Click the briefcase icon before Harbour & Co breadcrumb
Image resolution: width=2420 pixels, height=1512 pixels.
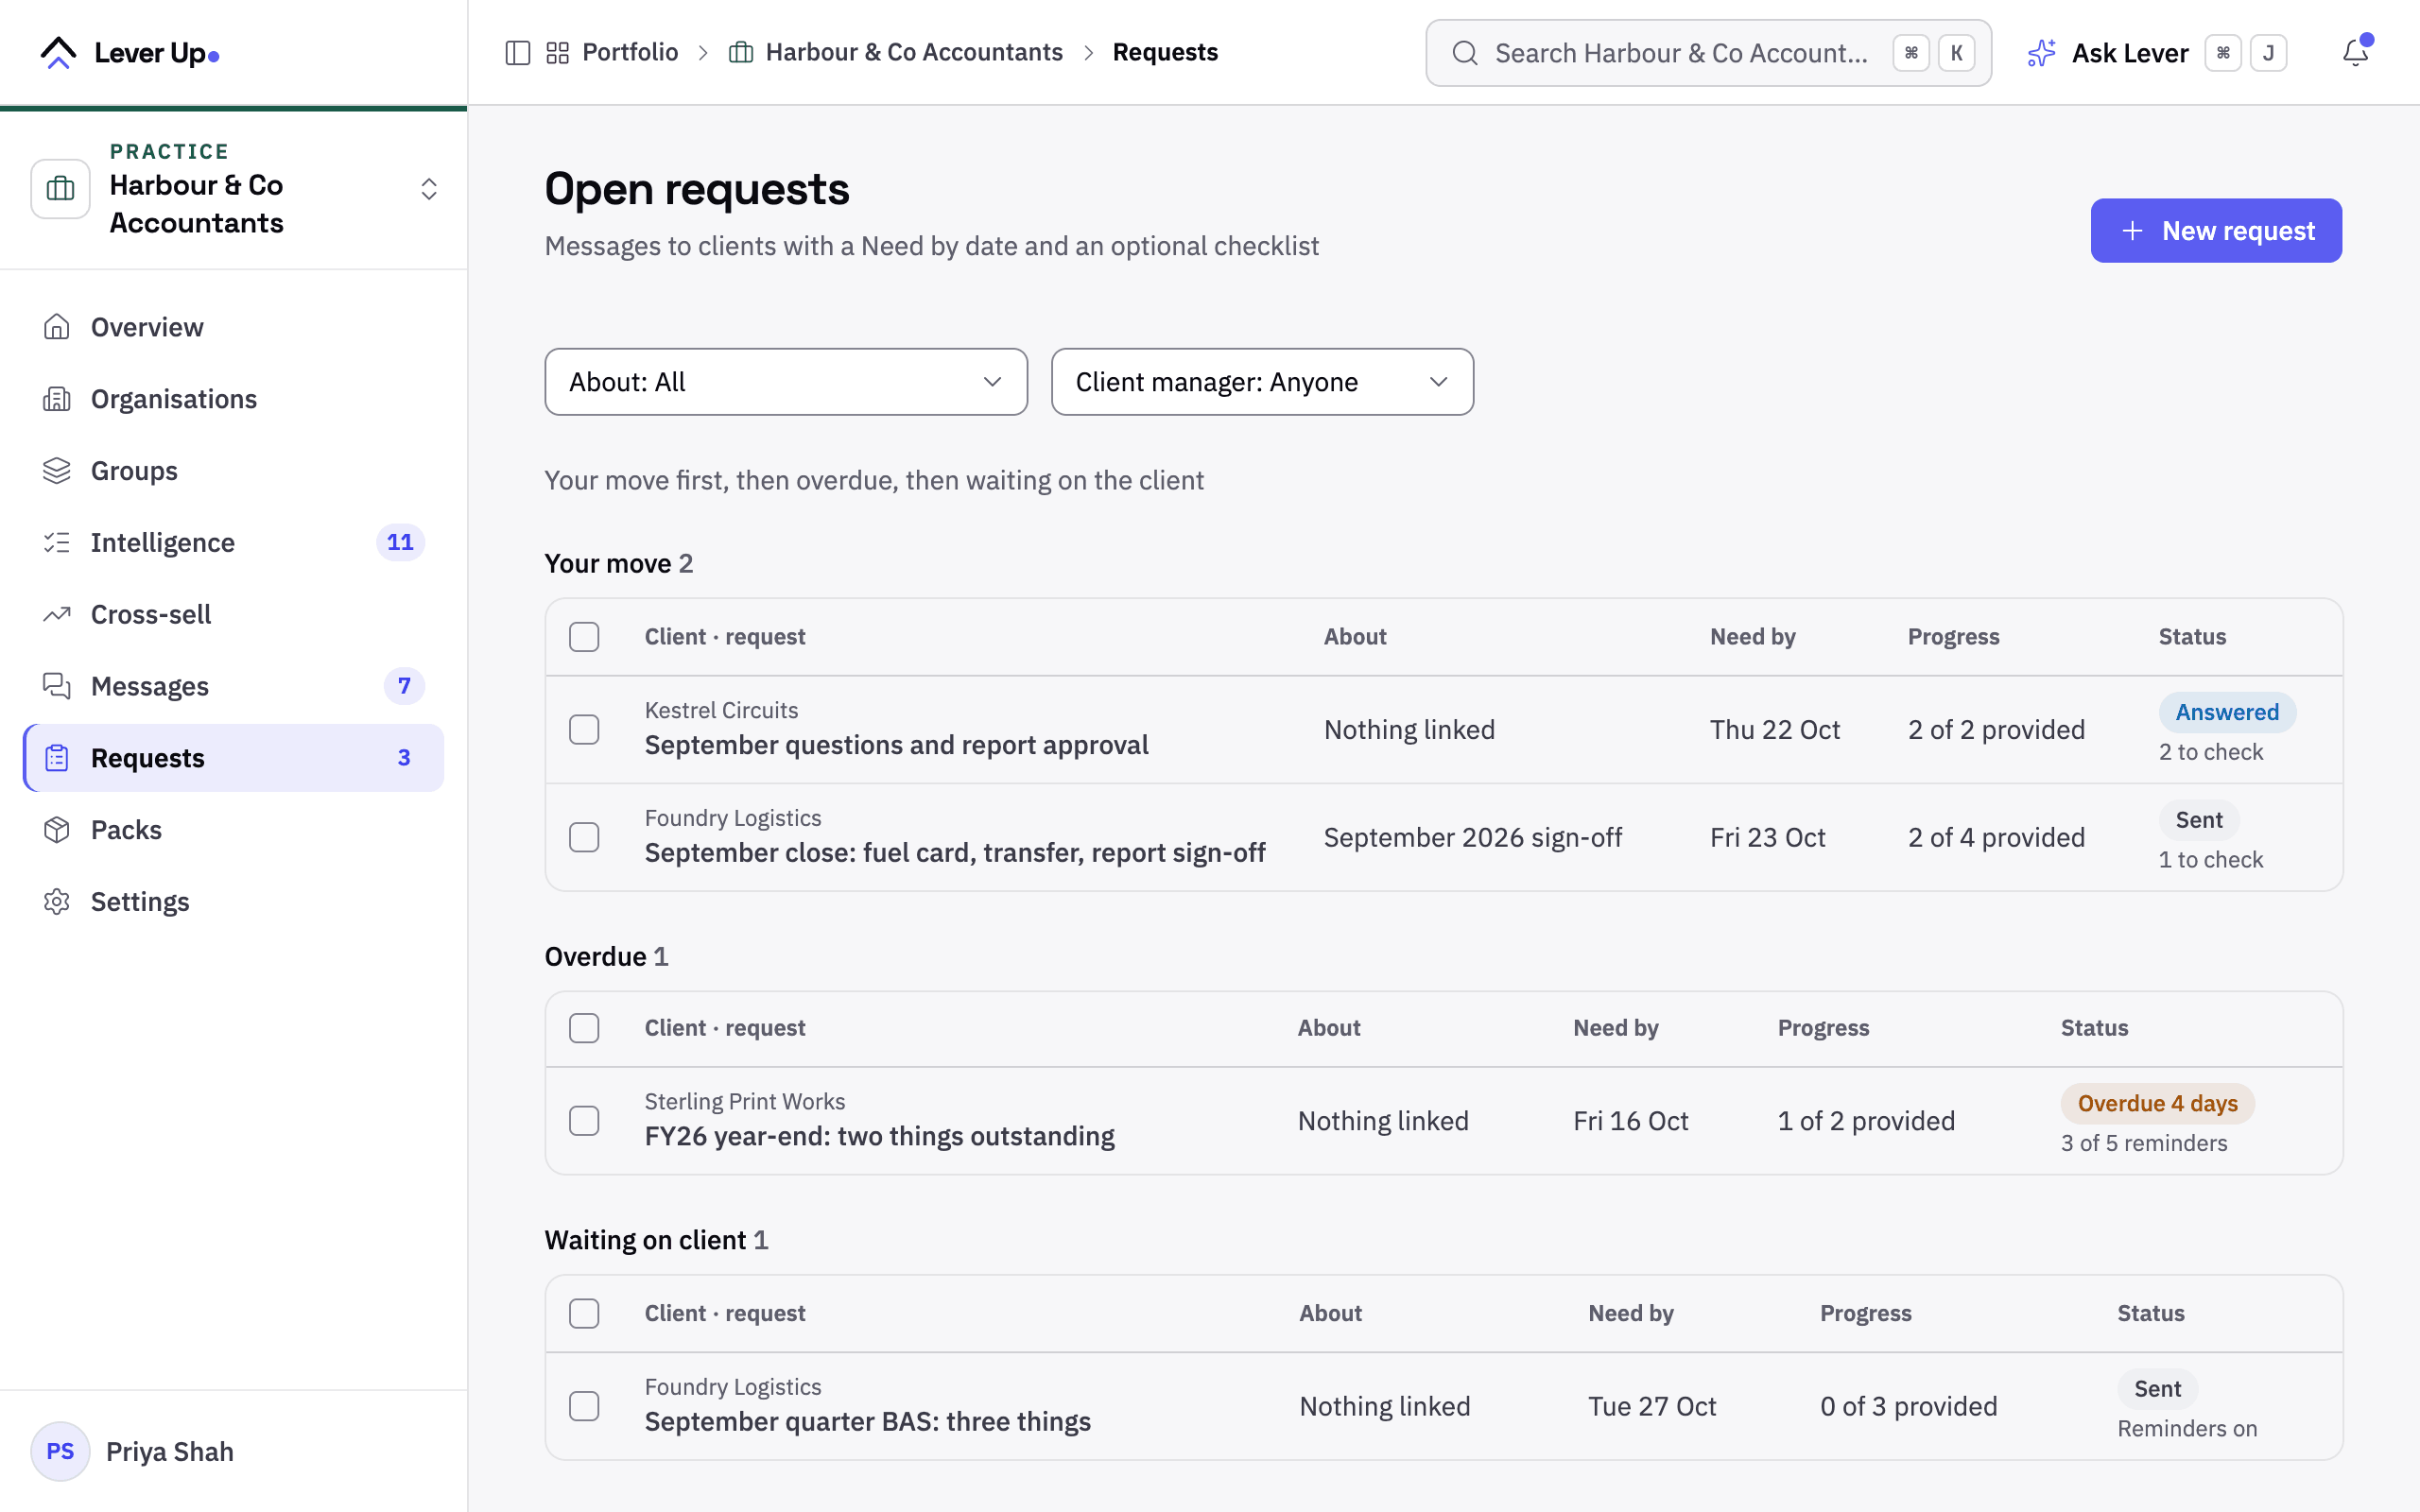coord(741,53)
